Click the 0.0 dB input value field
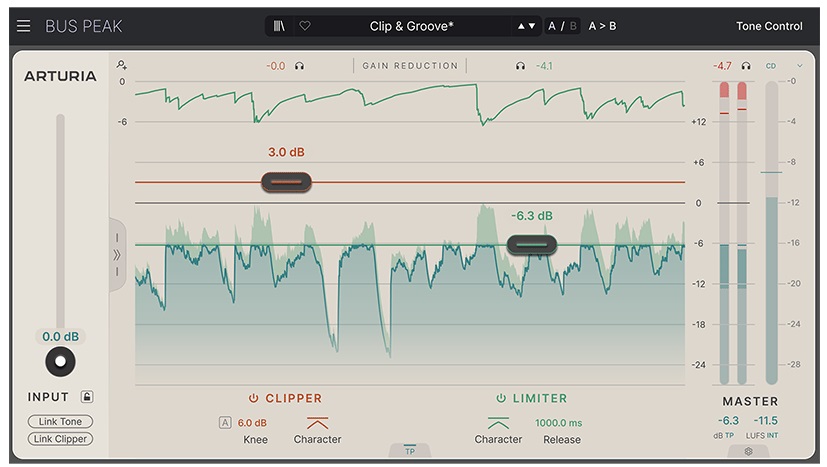 pos(60,337)
